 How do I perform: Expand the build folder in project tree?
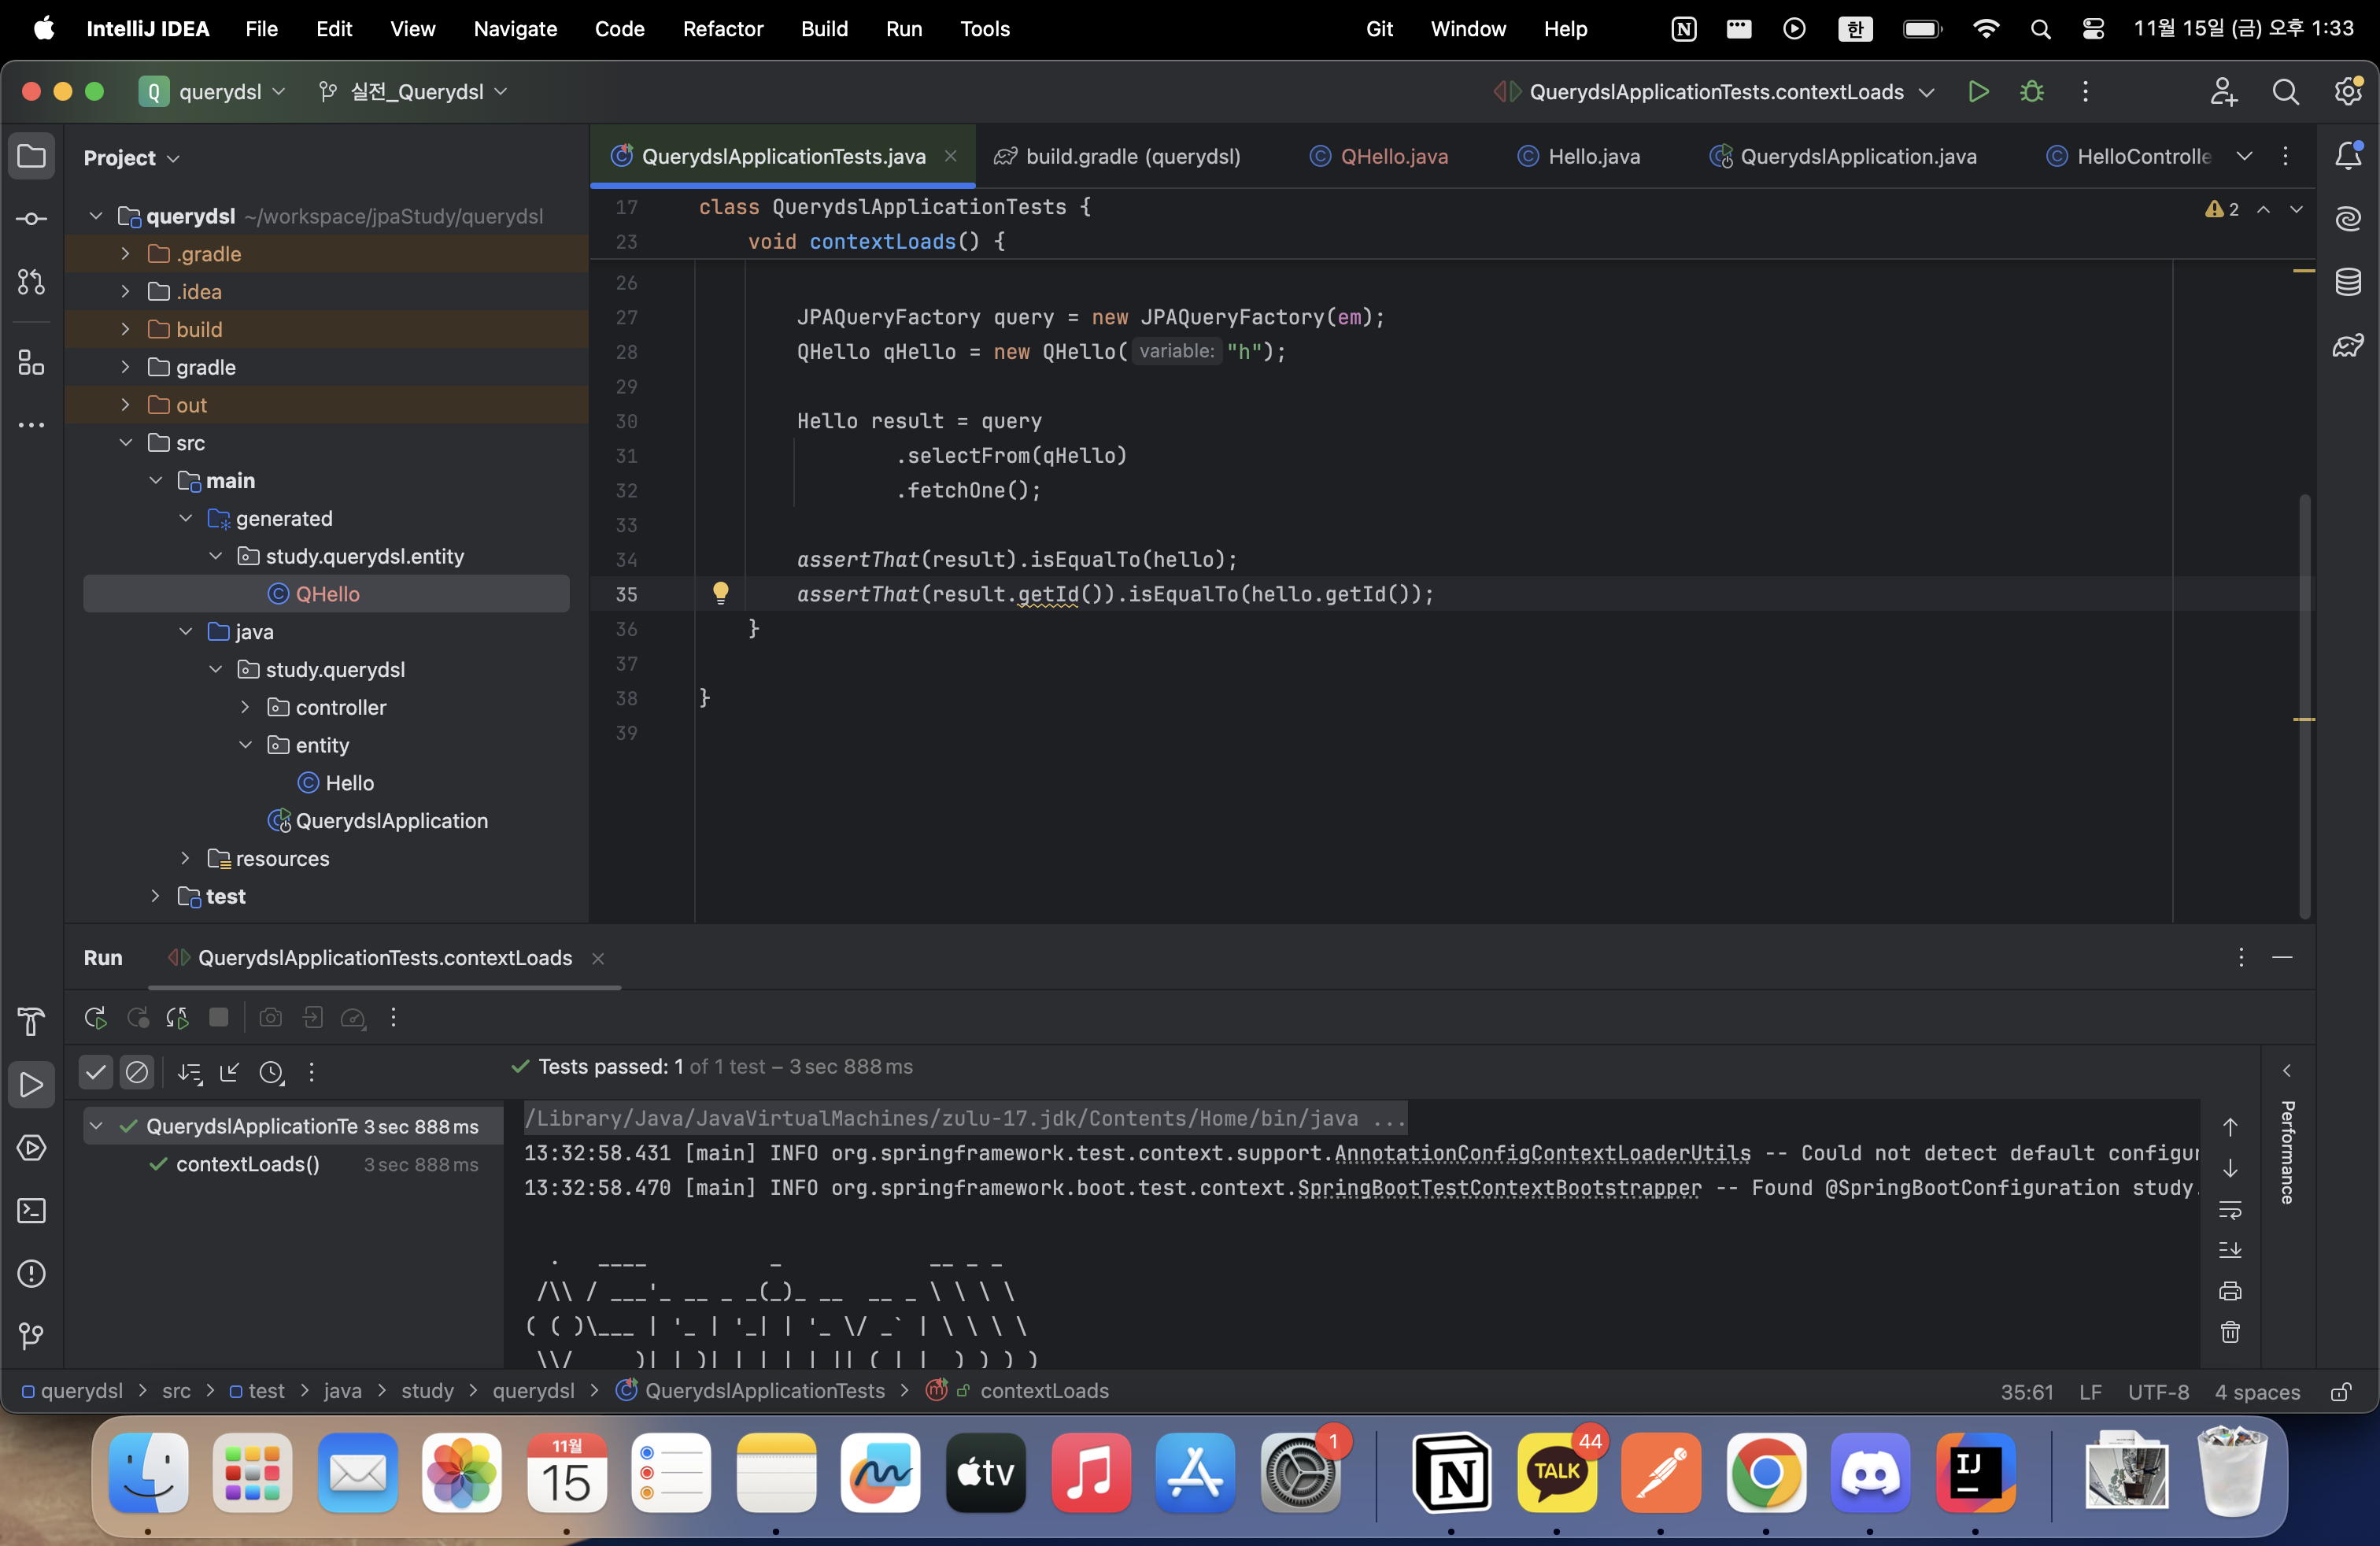pyautogui.click(x=125, y=329)
